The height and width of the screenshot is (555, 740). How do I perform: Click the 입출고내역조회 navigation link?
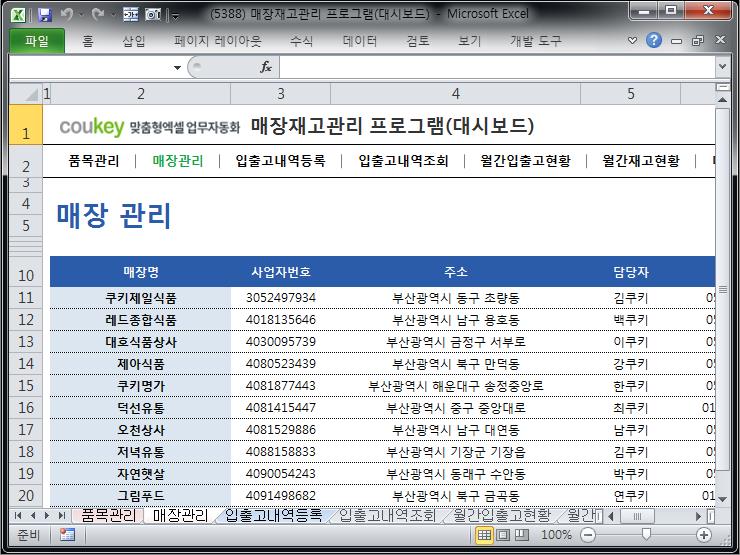tap(403, 161)
